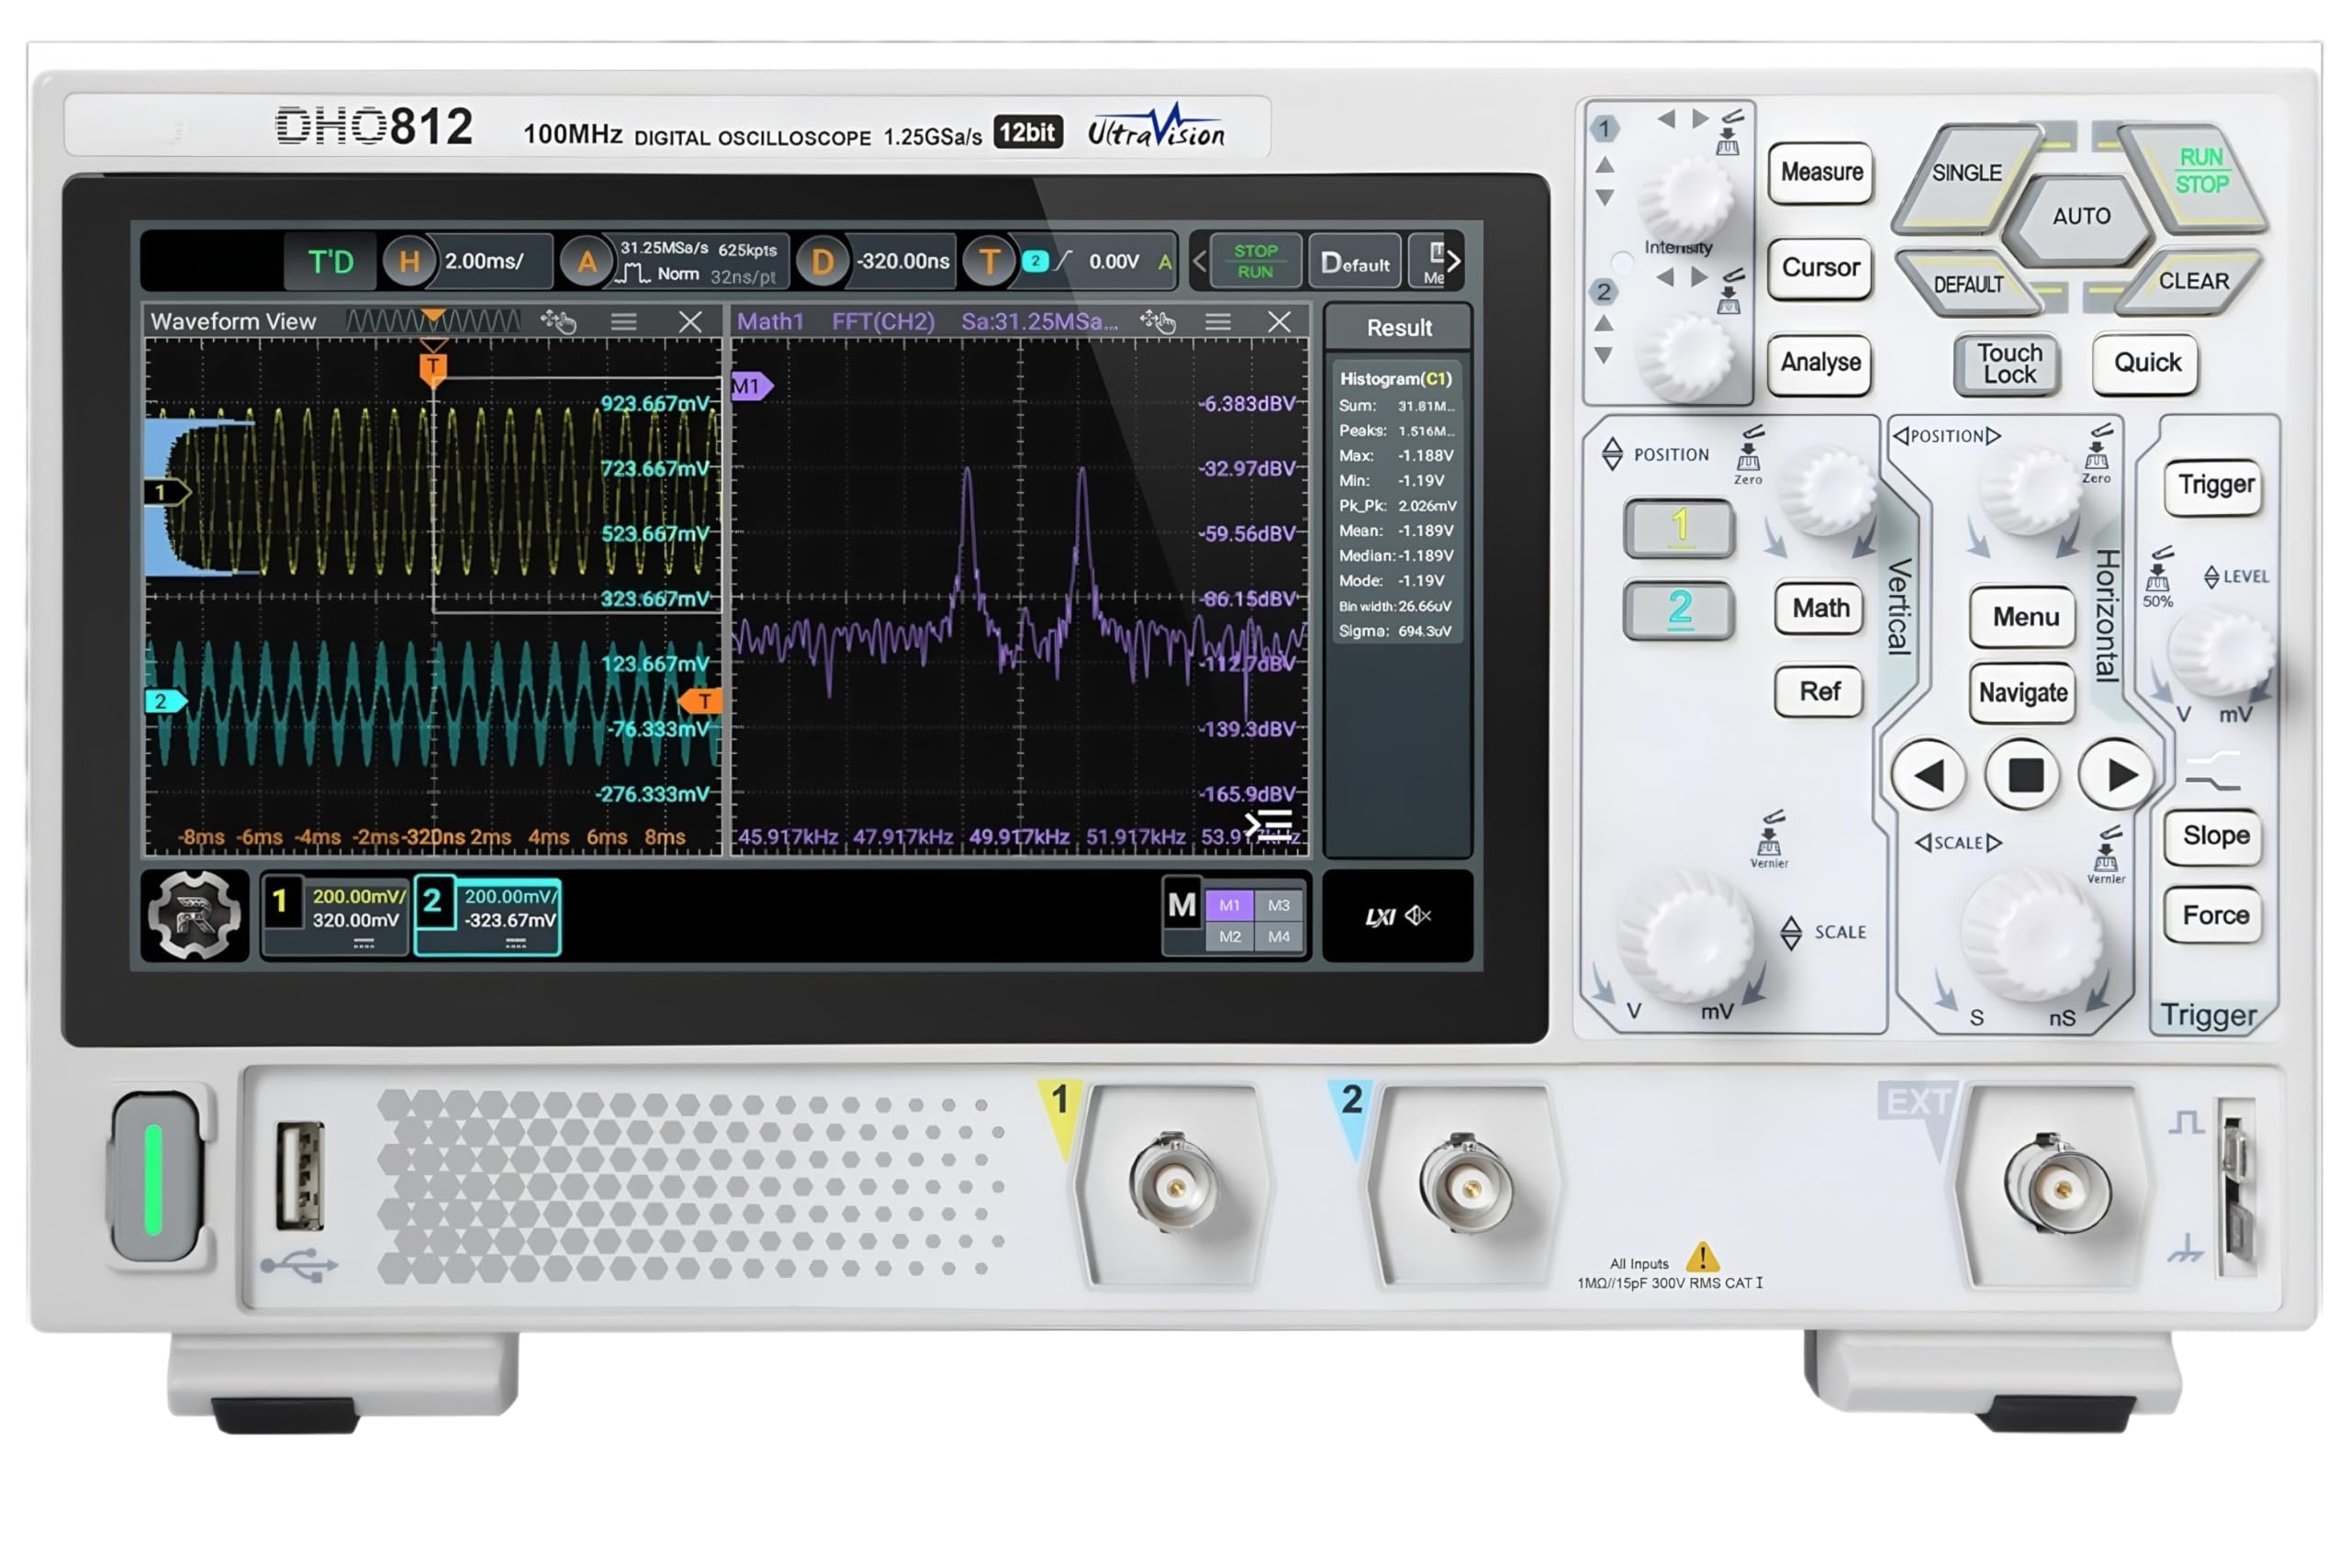Viewport: 2350px width, 1568px height.
Task: Select the cyan channel 2 ground marker
Action: [166, 701]
